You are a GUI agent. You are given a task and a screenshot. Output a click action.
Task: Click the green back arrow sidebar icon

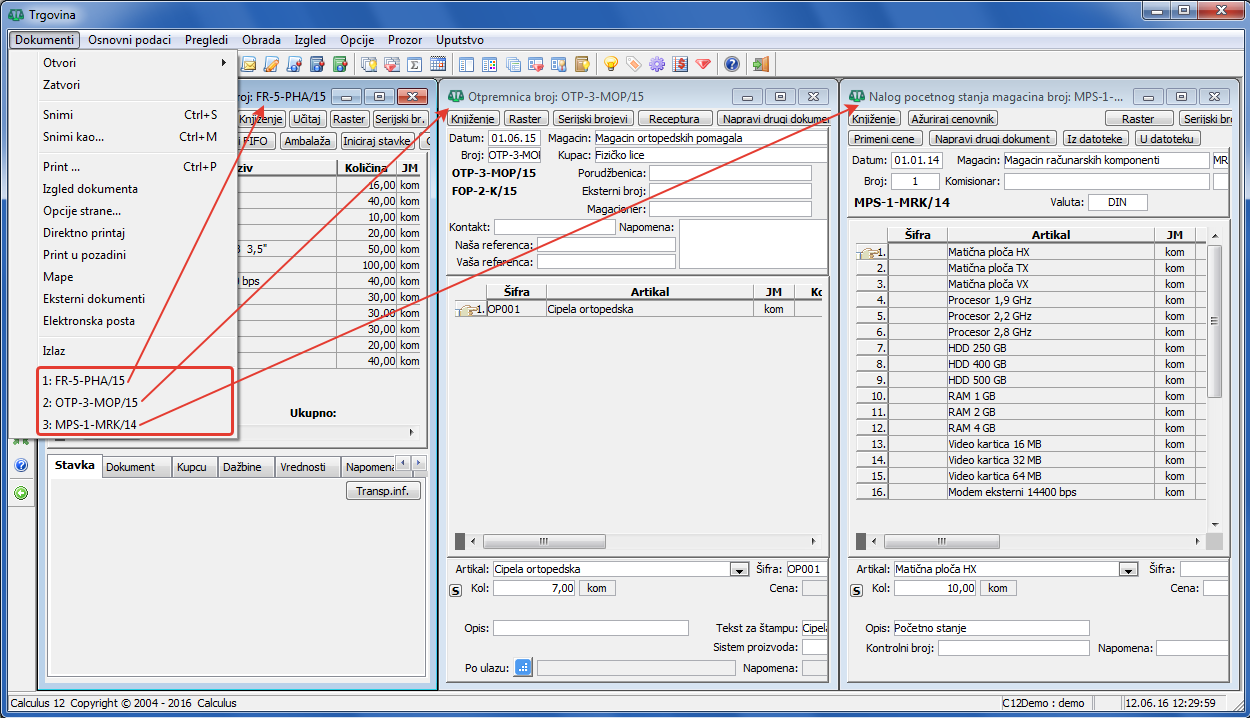pos(21,492)
